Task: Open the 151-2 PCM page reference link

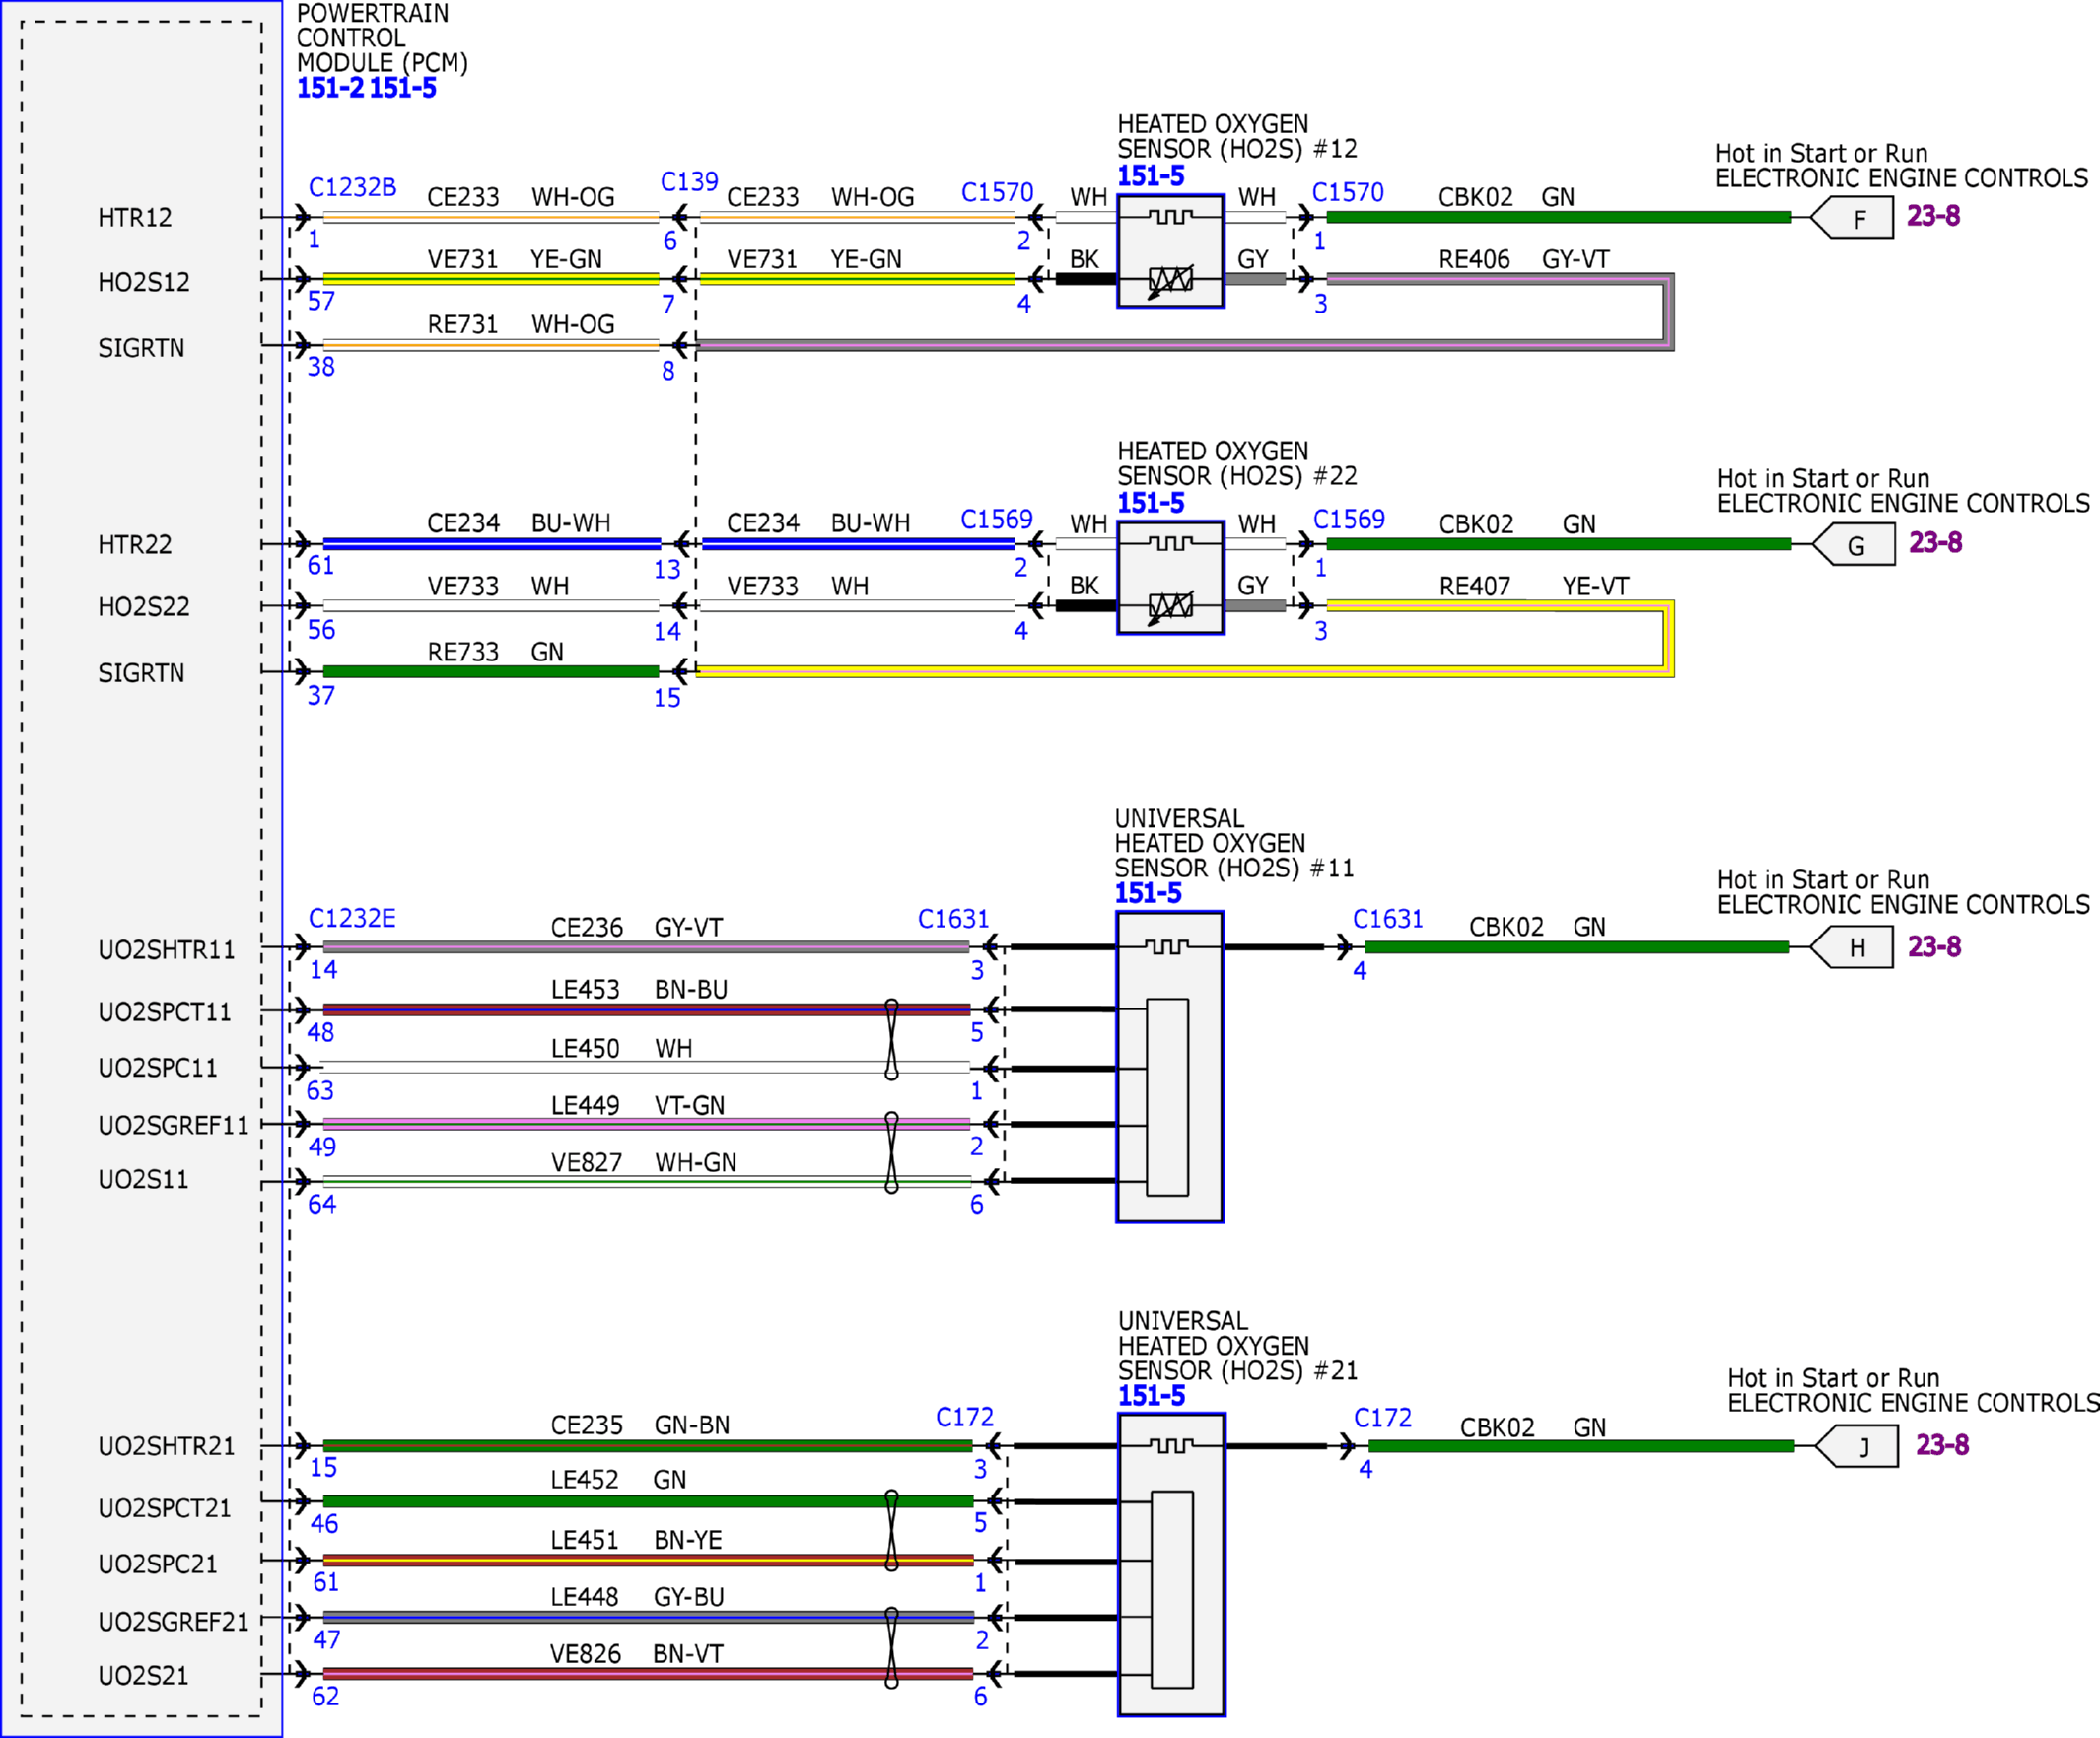Action: pyautogui.click(x=330, y=88)
